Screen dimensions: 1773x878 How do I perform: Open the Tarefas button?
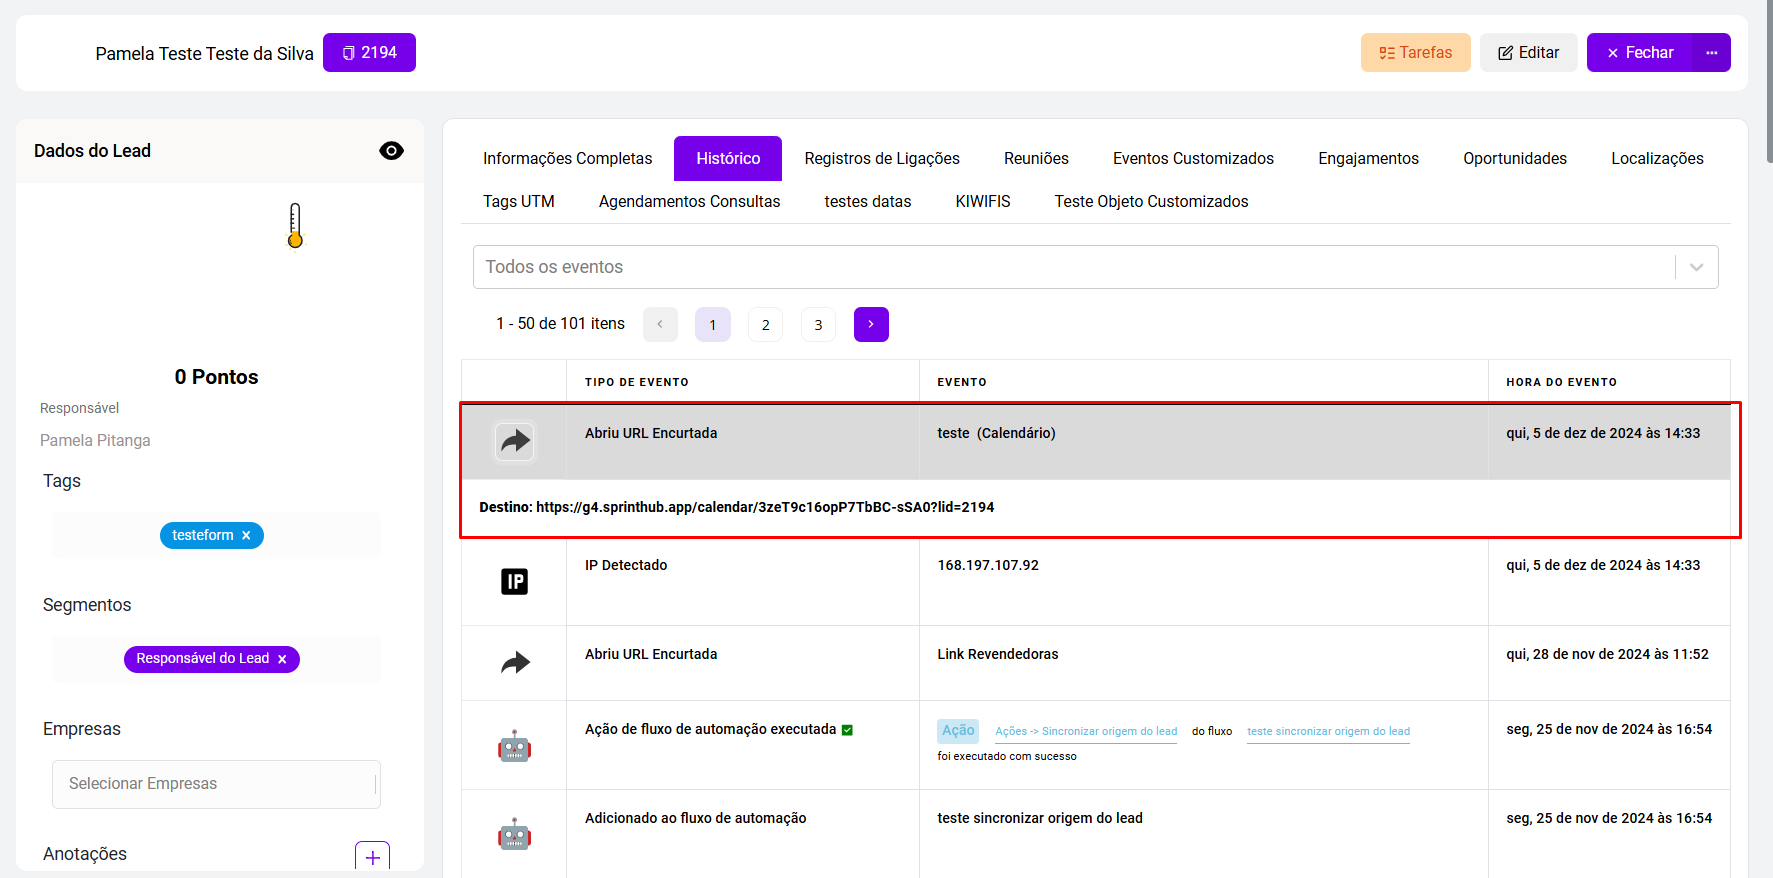(x=1415, y=53)
